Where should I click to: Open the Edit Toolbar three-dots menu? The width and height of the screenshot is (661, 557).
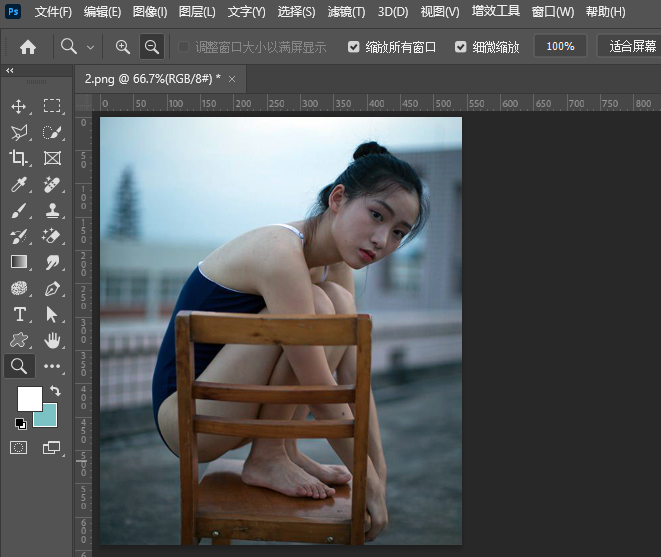52,366
